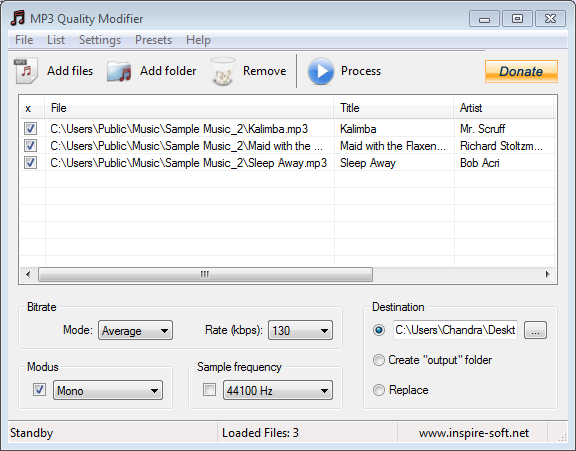Click the Remove label in toolbar
The height and width of the screenshot is (451, 576).
[x=264, y=71]
